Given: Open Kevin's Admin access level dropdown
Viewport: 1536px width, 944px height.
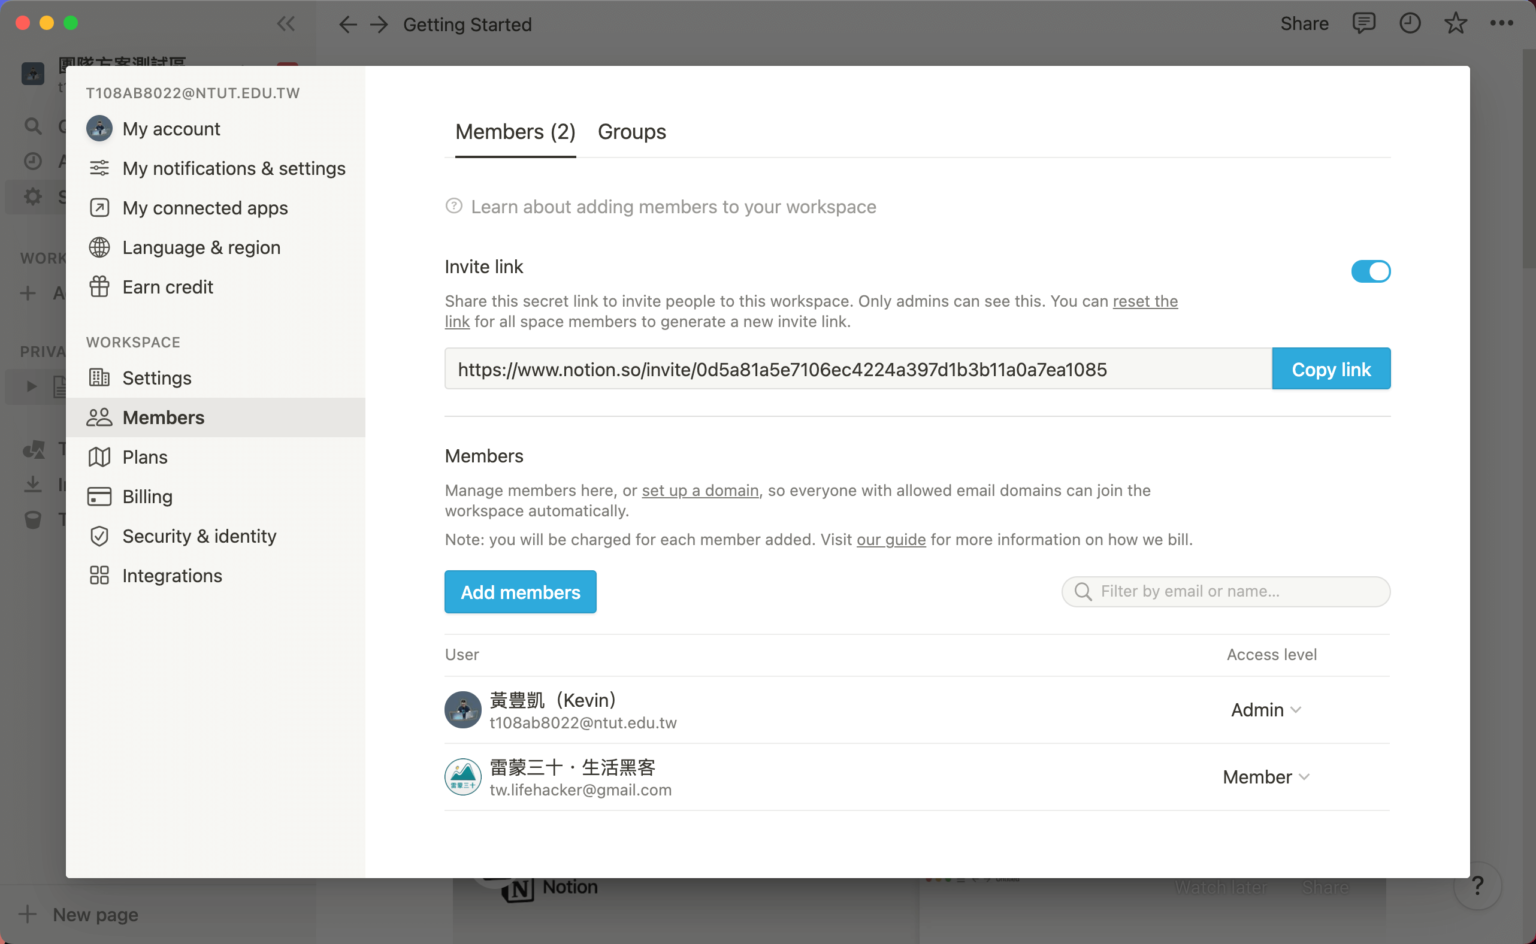Looking at the screenshot, I should [1265, 709].
